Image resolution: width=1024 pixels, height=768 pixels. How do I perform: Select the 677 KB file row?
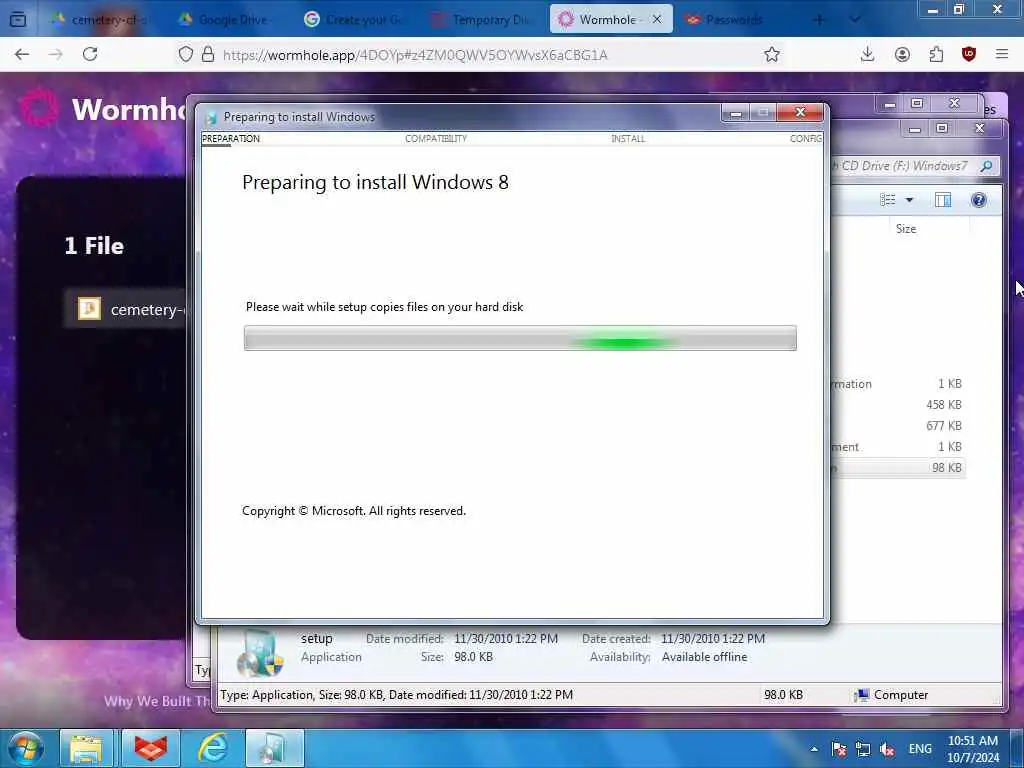(898, 425)
